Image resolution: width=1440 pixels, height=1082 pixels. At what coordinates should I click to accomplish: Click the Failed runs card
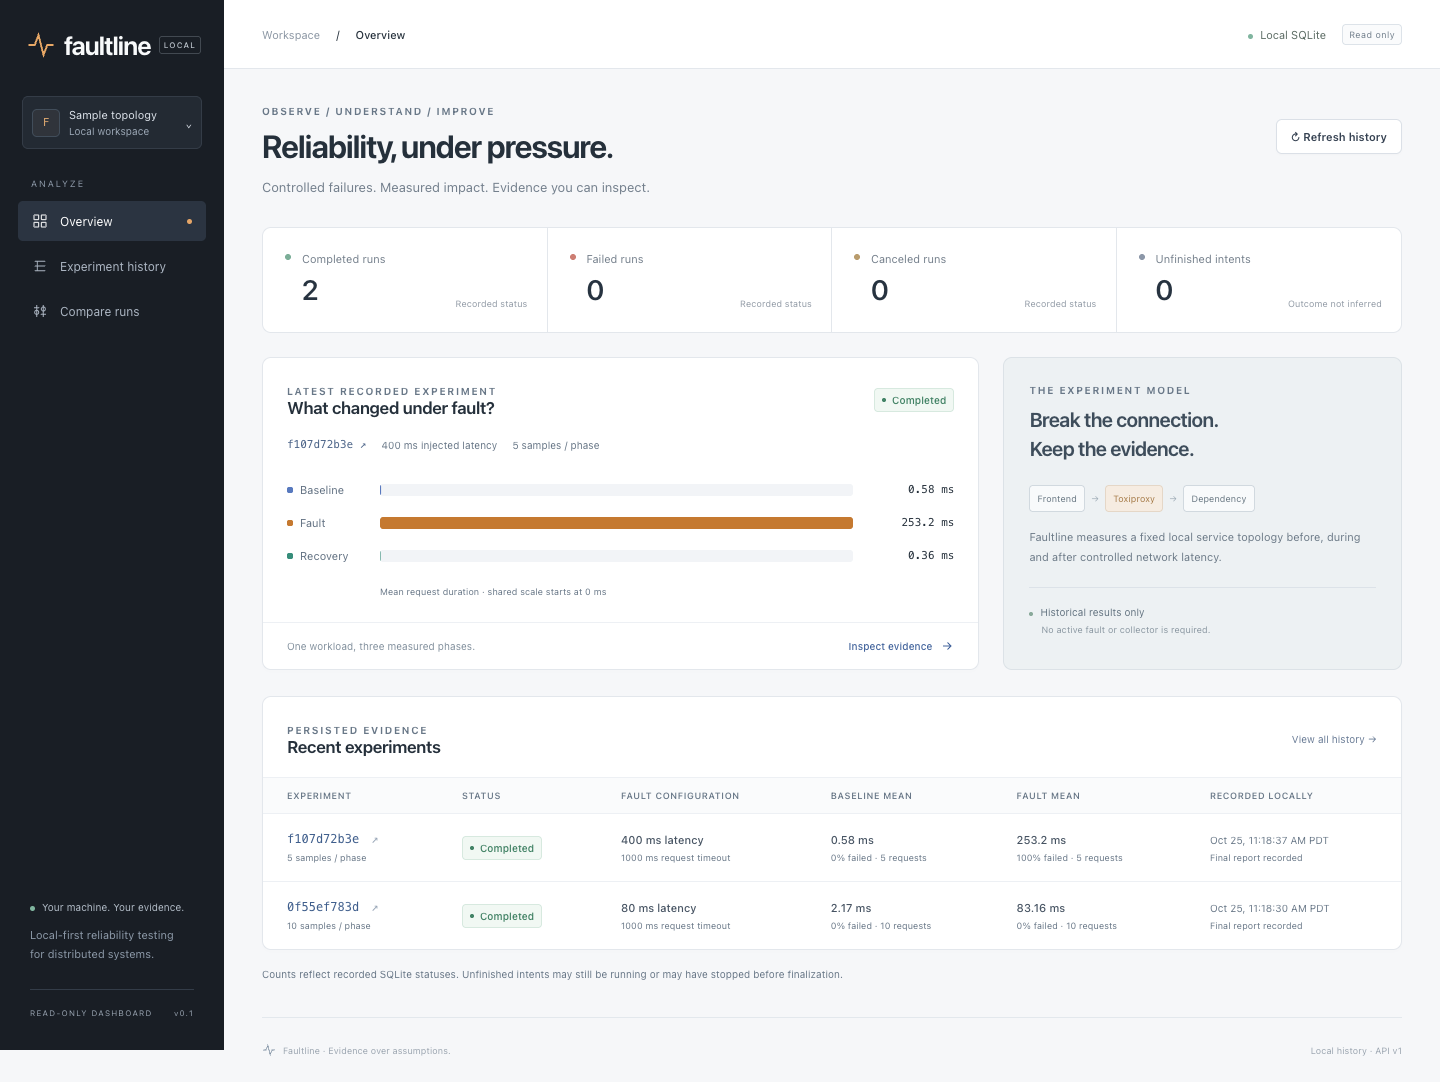click(x=690, y=280)
